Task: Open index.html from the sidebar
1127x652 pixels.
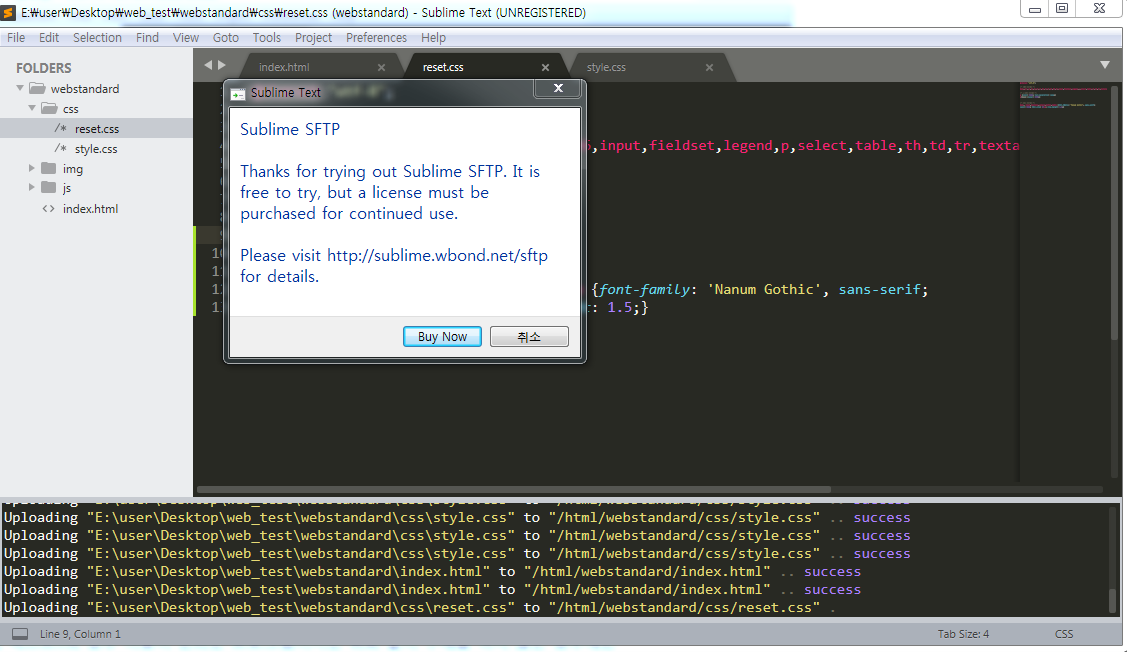Action: (x=90, y=208)
